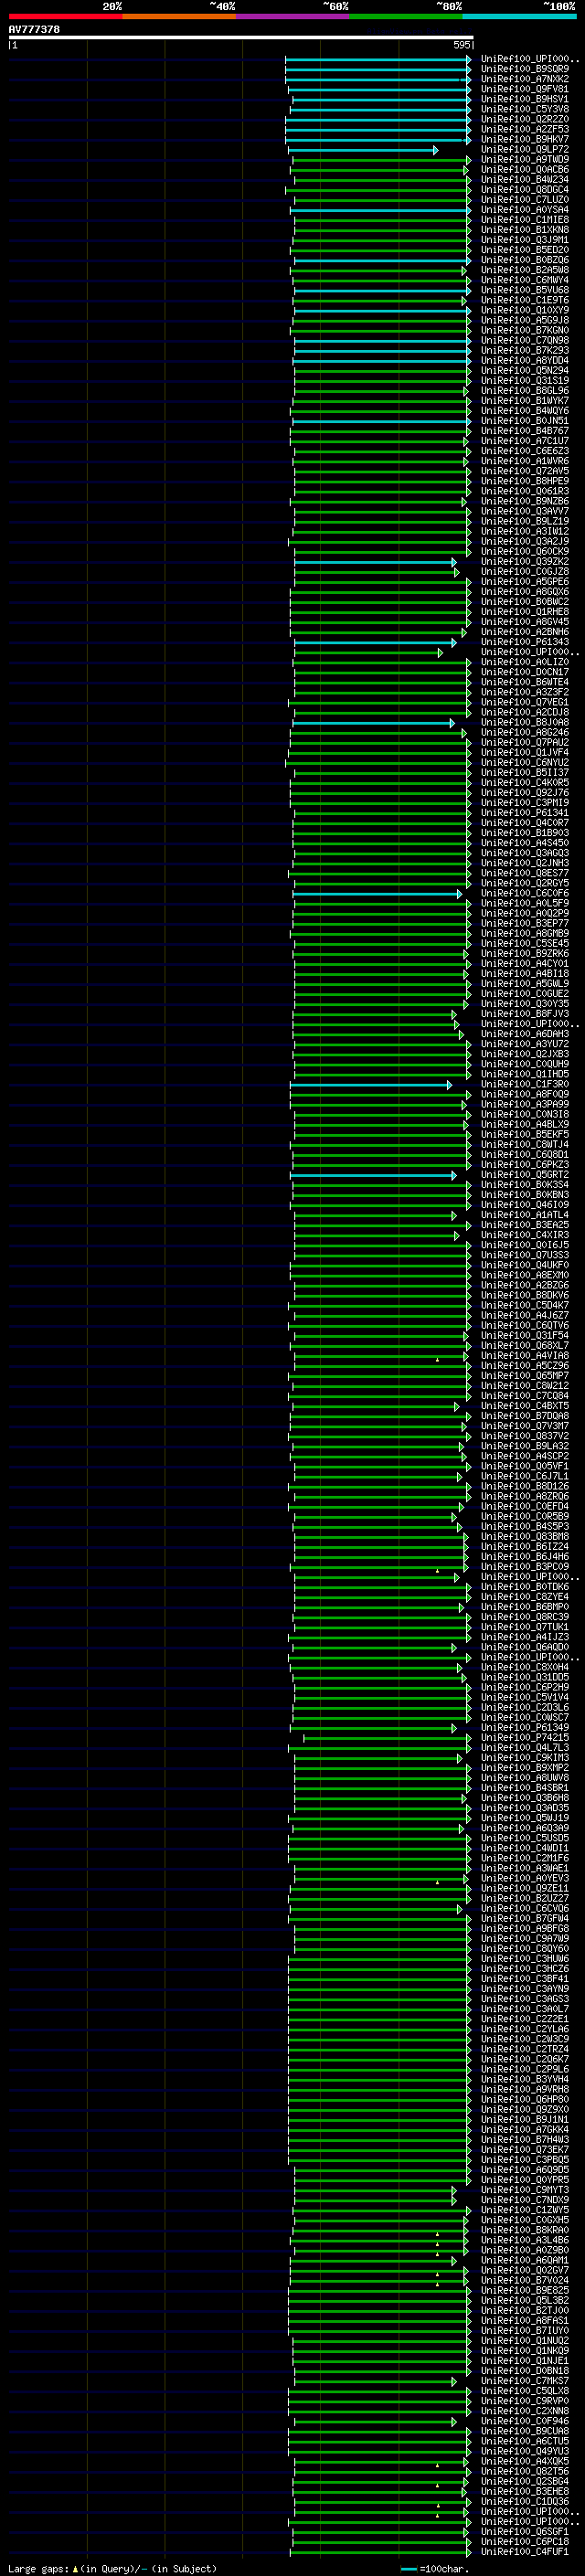Open hit UniRef100_Q8DGC4
This screenshot has width=585, height=2576.
tap(525, 189)
